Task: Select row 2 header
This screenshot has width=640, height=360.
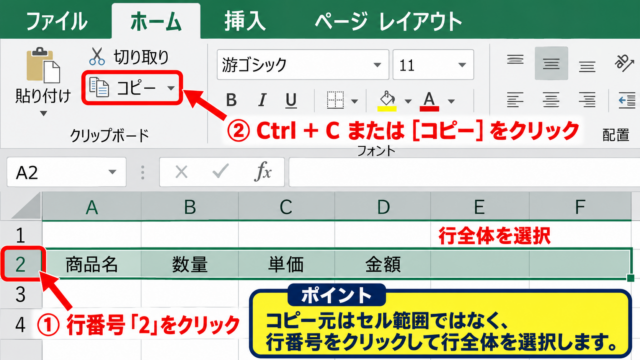Action: click(x=21, y=264)
